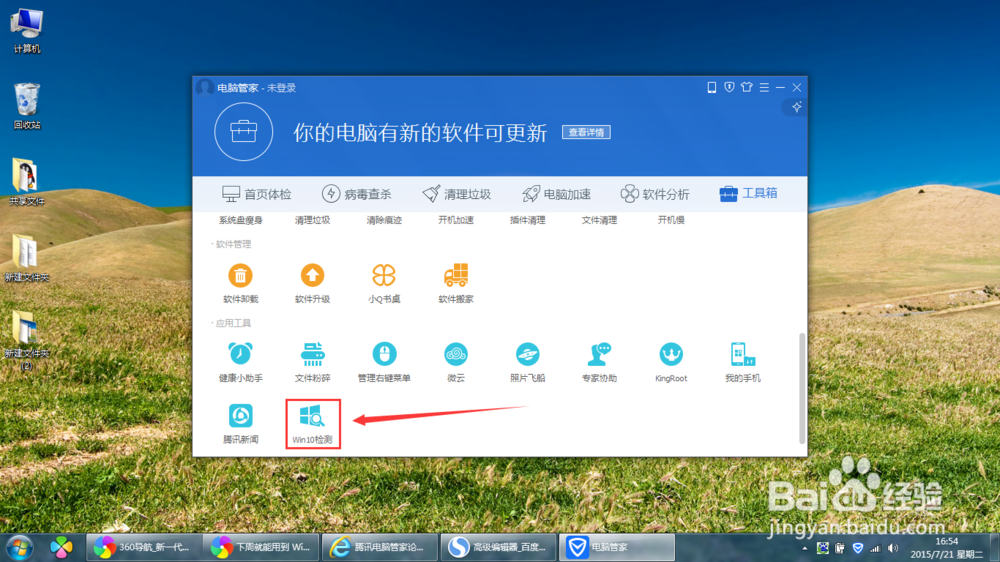Switch to 首页体检 tab
This screenshot has width=1000, height=562.
coord(256,194)
